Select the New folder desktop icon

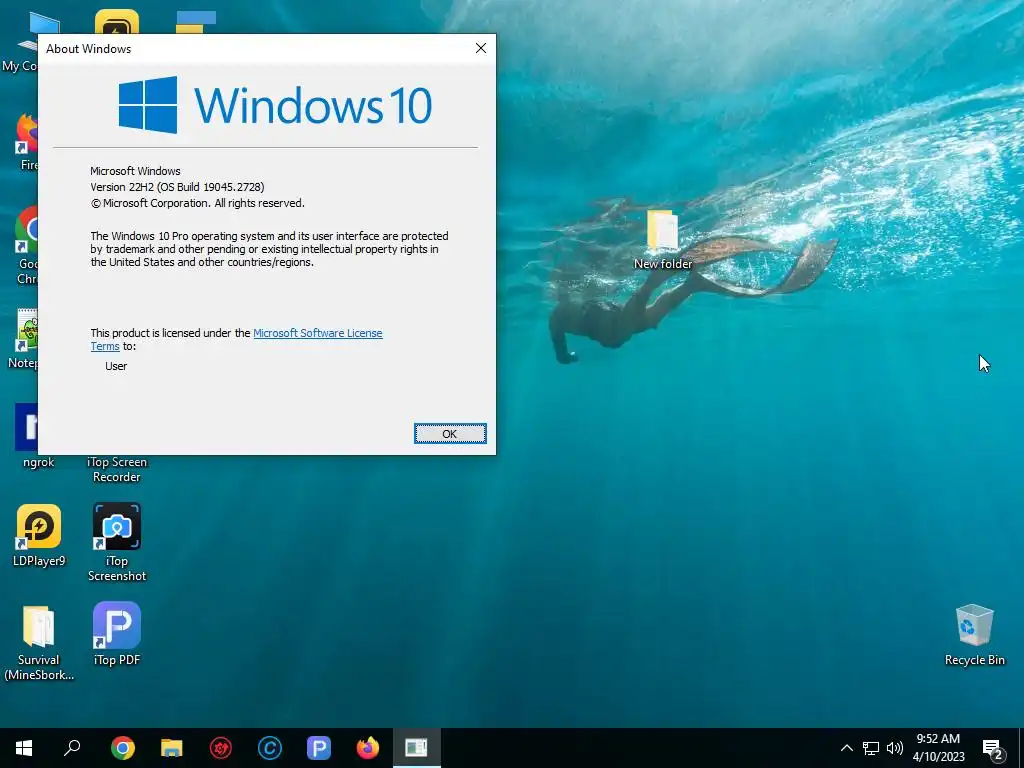click(x=663, y=240)
